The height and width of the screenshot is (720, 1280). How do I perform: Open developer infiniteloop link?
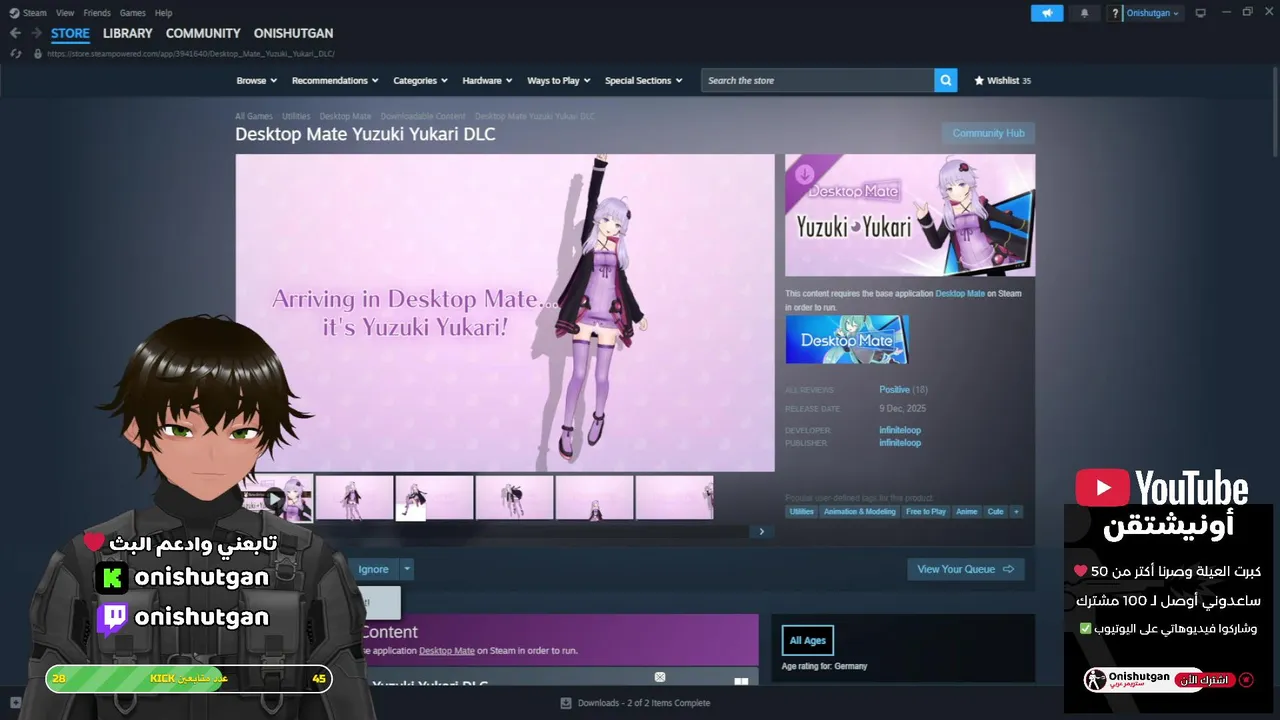click(x=900, y=431)
